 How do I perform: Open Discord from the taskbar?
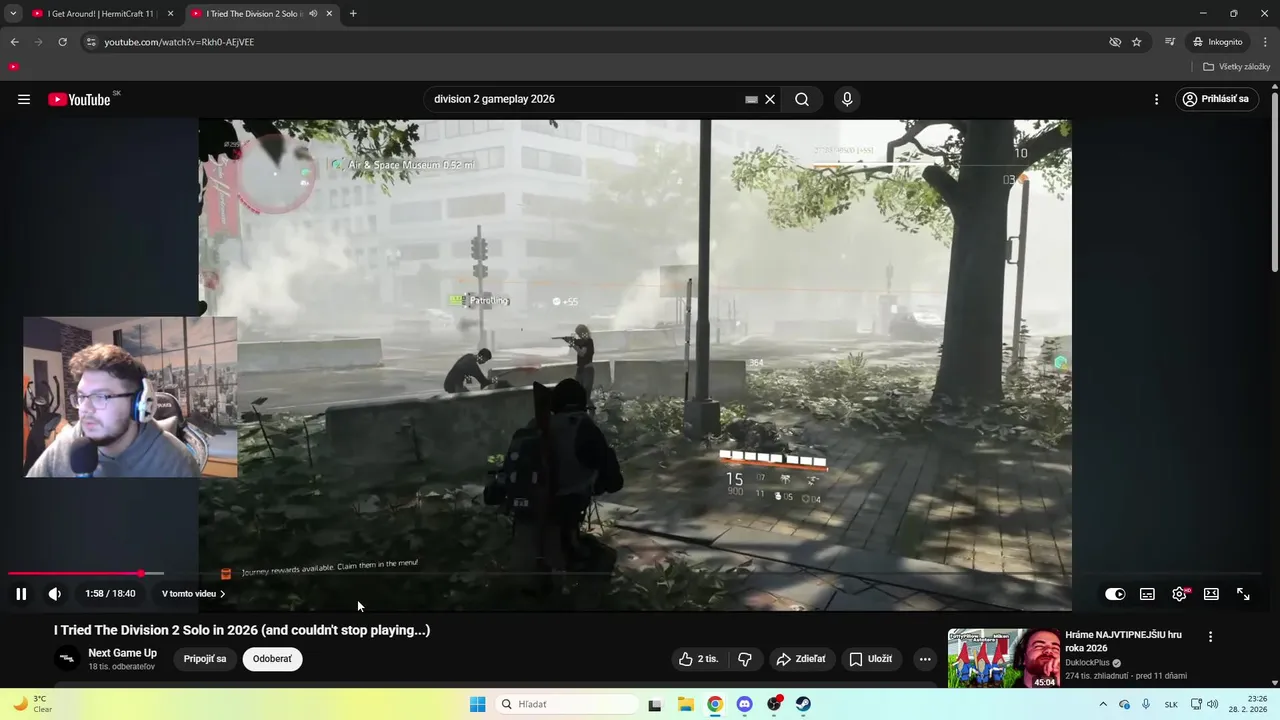[x=744, y=704]
